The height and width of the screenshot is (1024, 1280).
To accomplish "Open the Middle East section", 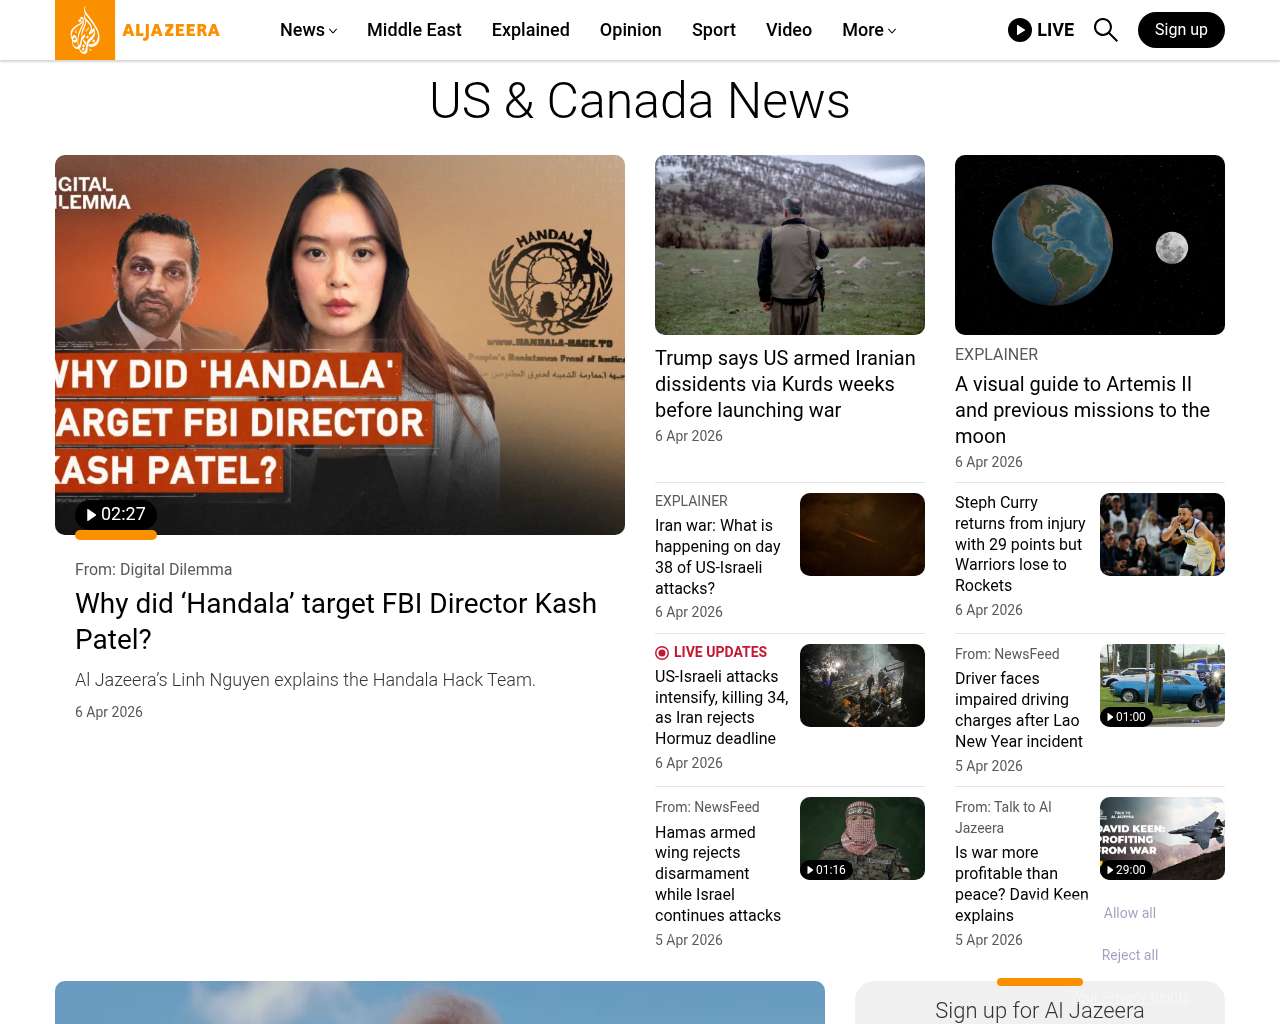I will coord(414,30).
